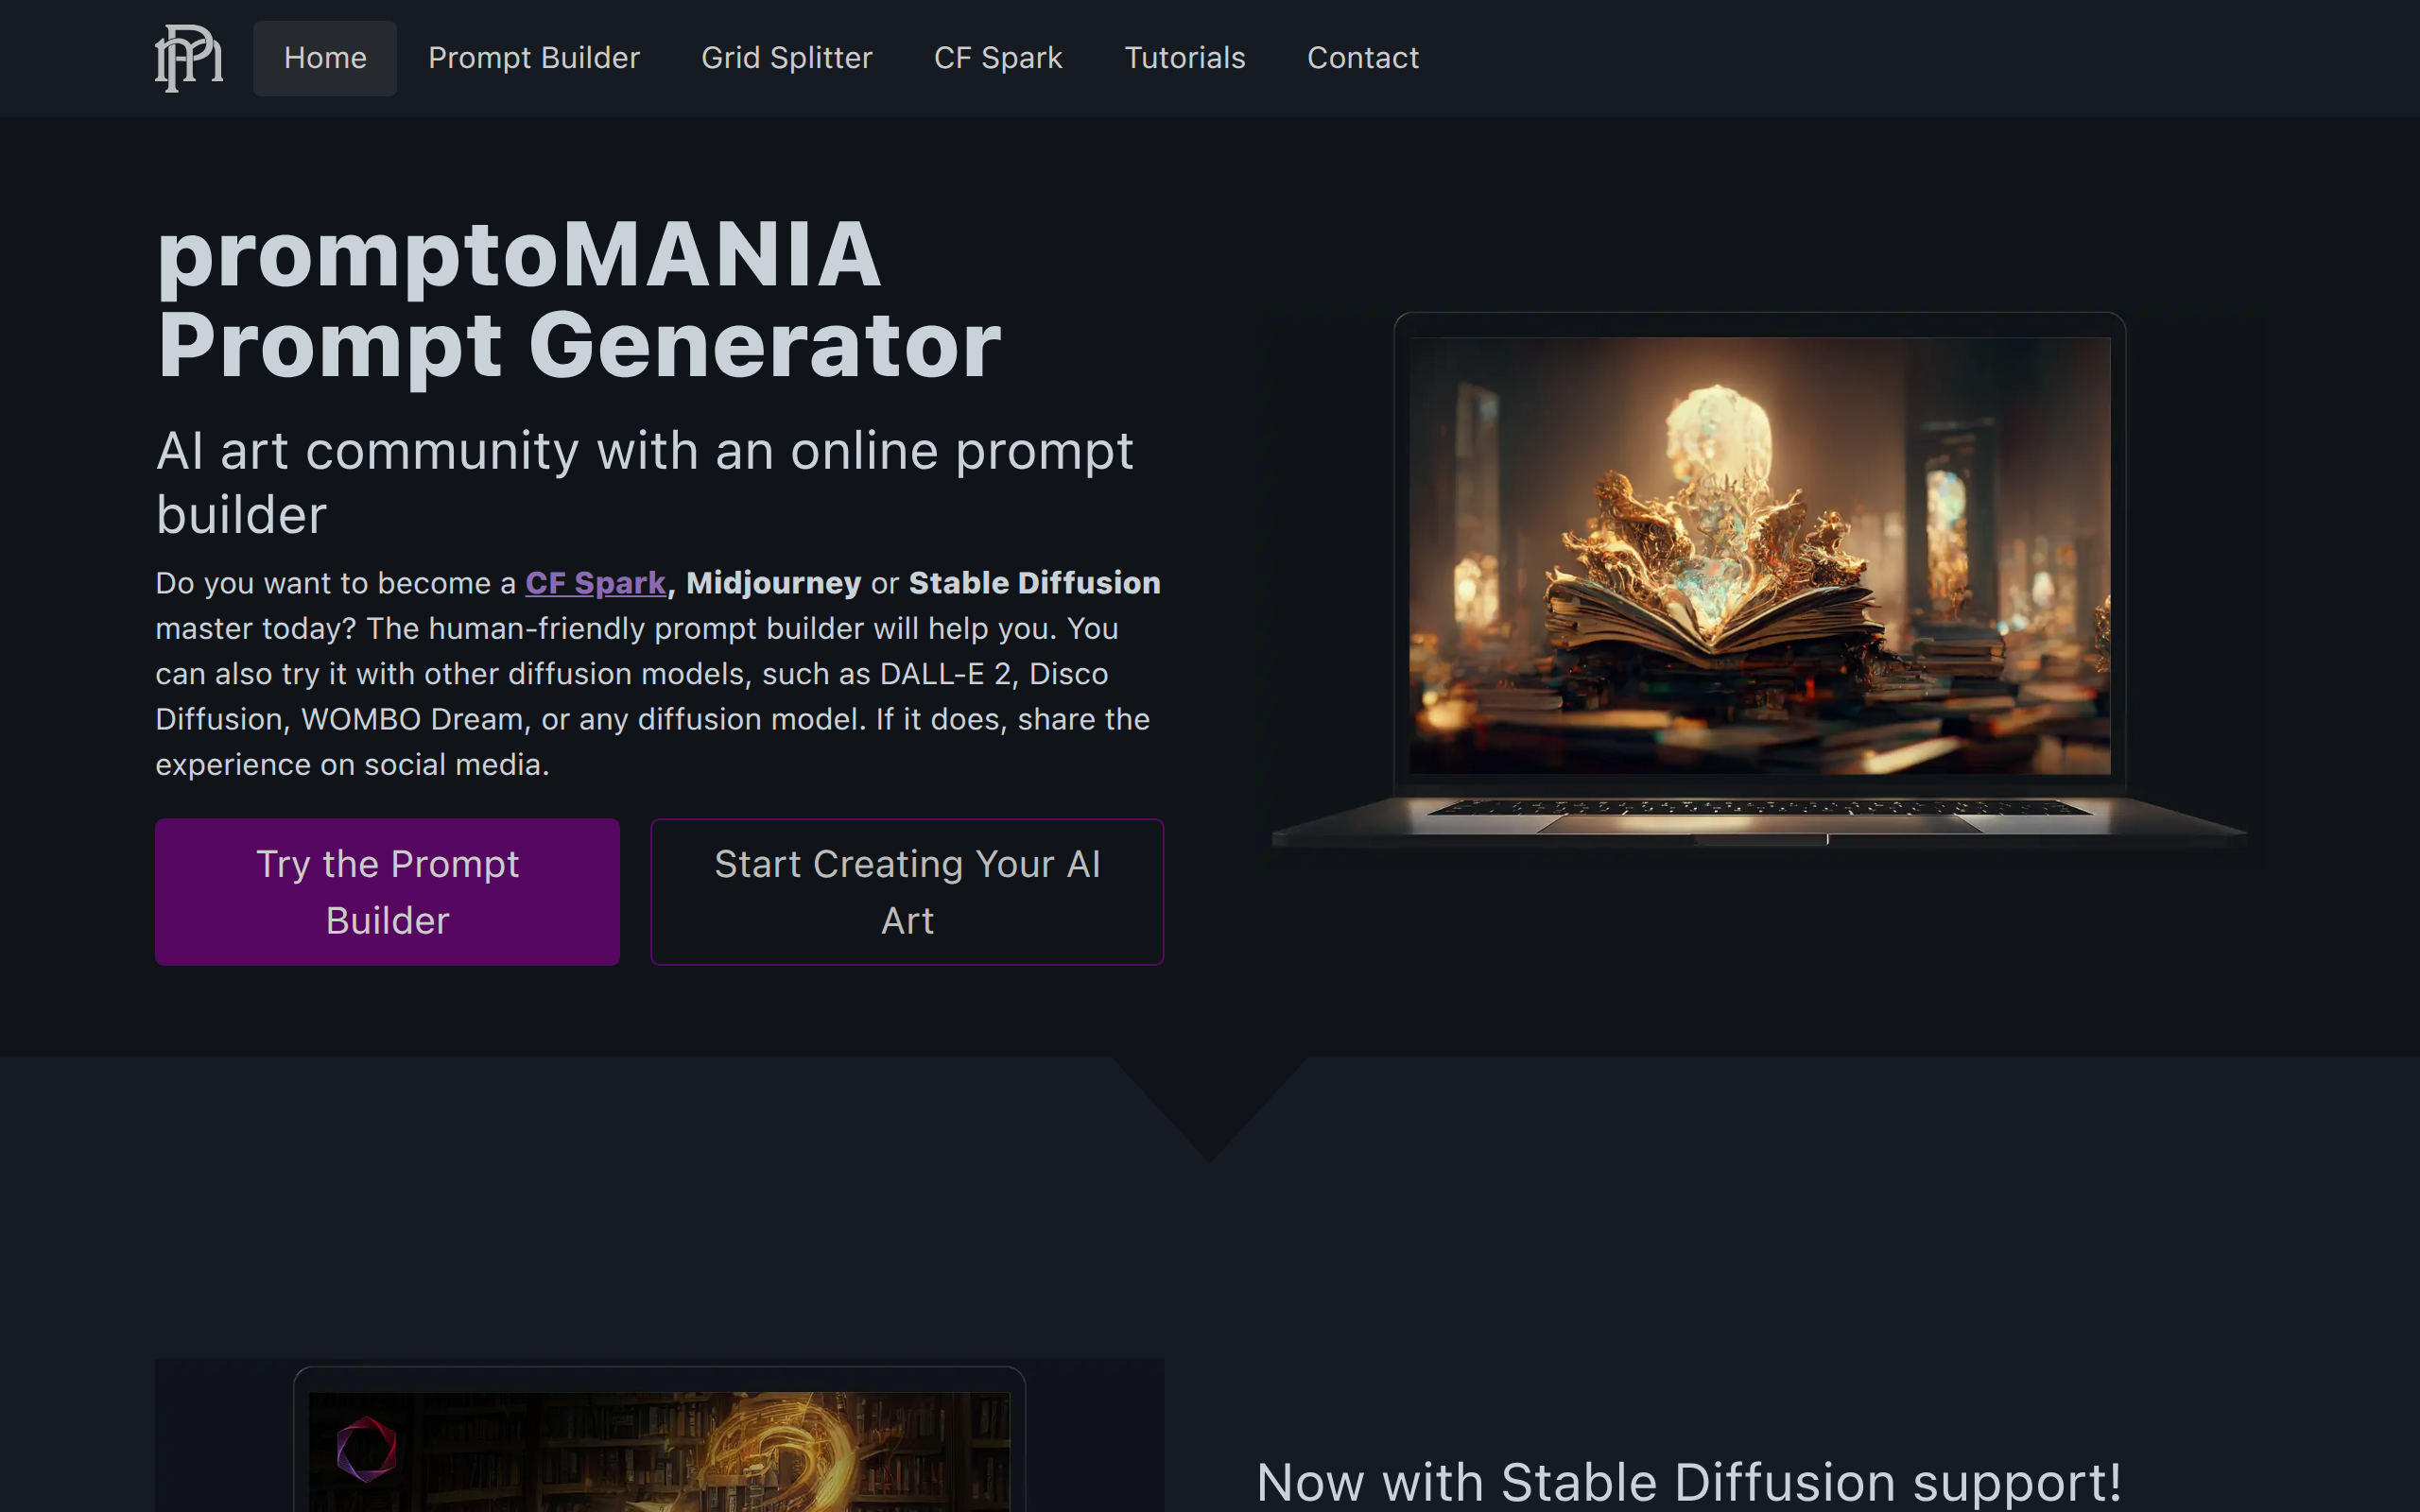Open the Prompt Builder nav page
This screenshot has width=2420, height=1512.
534,58
